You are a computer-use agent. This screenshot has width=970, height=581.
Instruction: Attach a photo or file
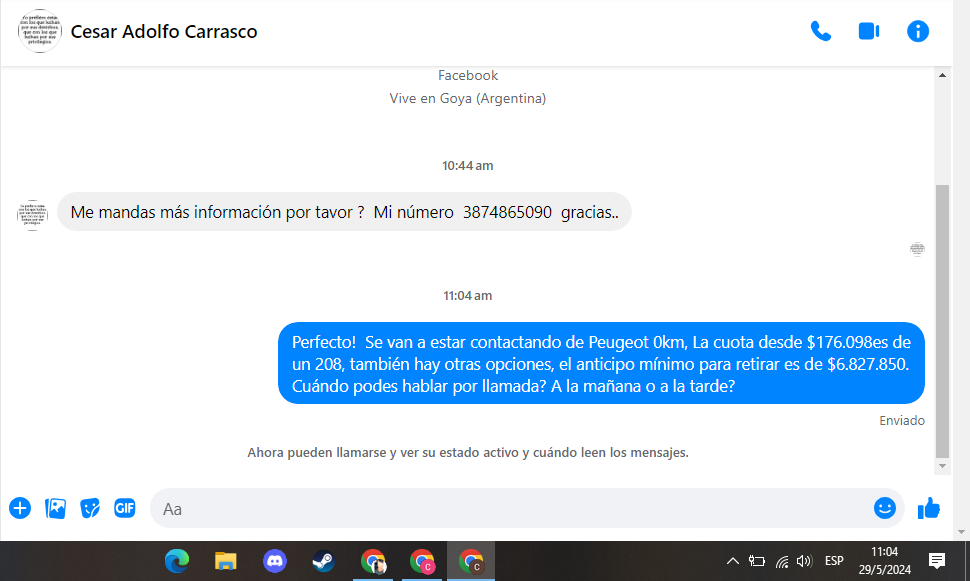point(55,508)
